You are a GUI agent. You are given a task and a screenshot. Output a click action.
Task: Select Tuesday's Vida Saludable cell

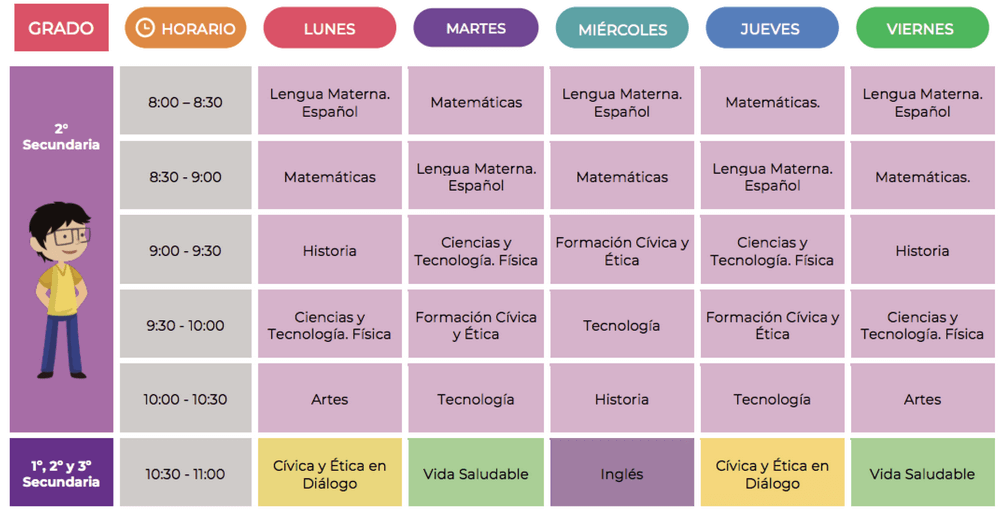tap(475, 474)
